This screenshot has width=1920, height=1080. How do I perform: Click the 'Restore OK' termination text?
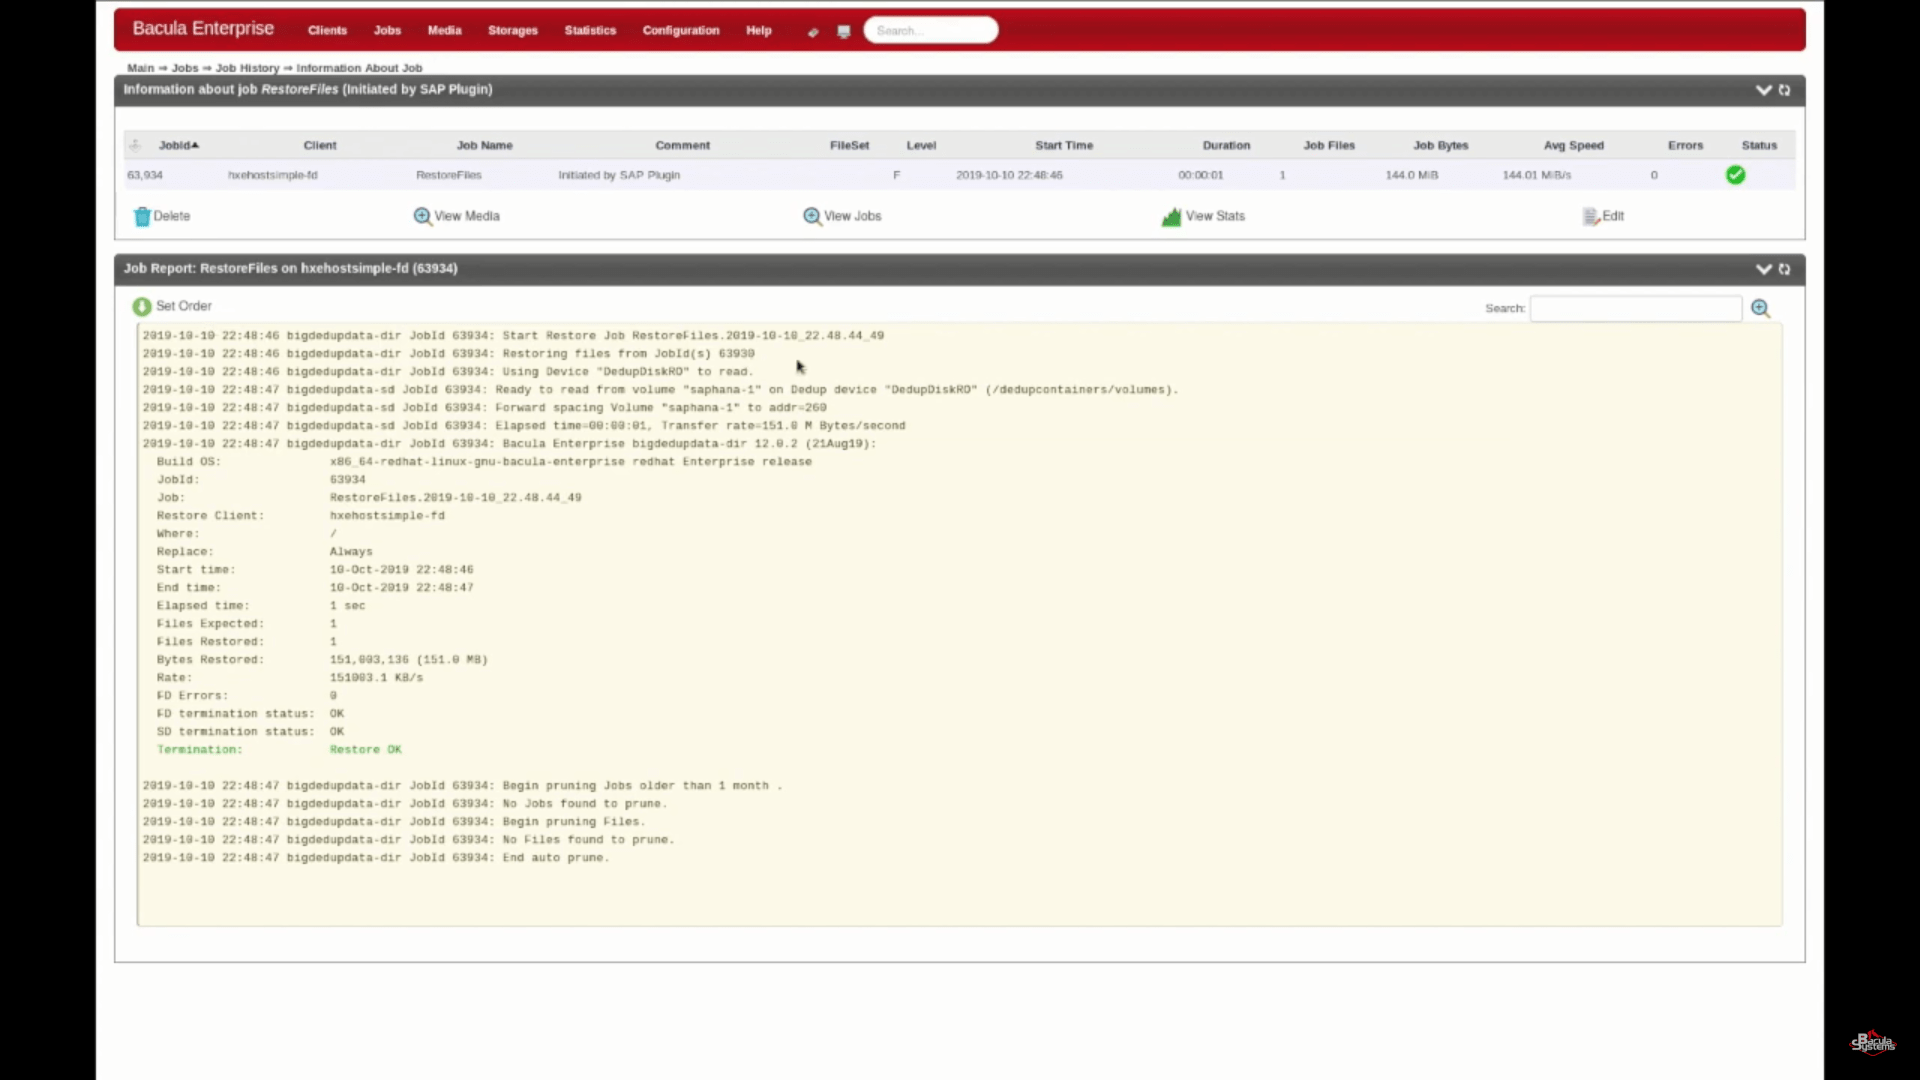[x=366, y=749]
